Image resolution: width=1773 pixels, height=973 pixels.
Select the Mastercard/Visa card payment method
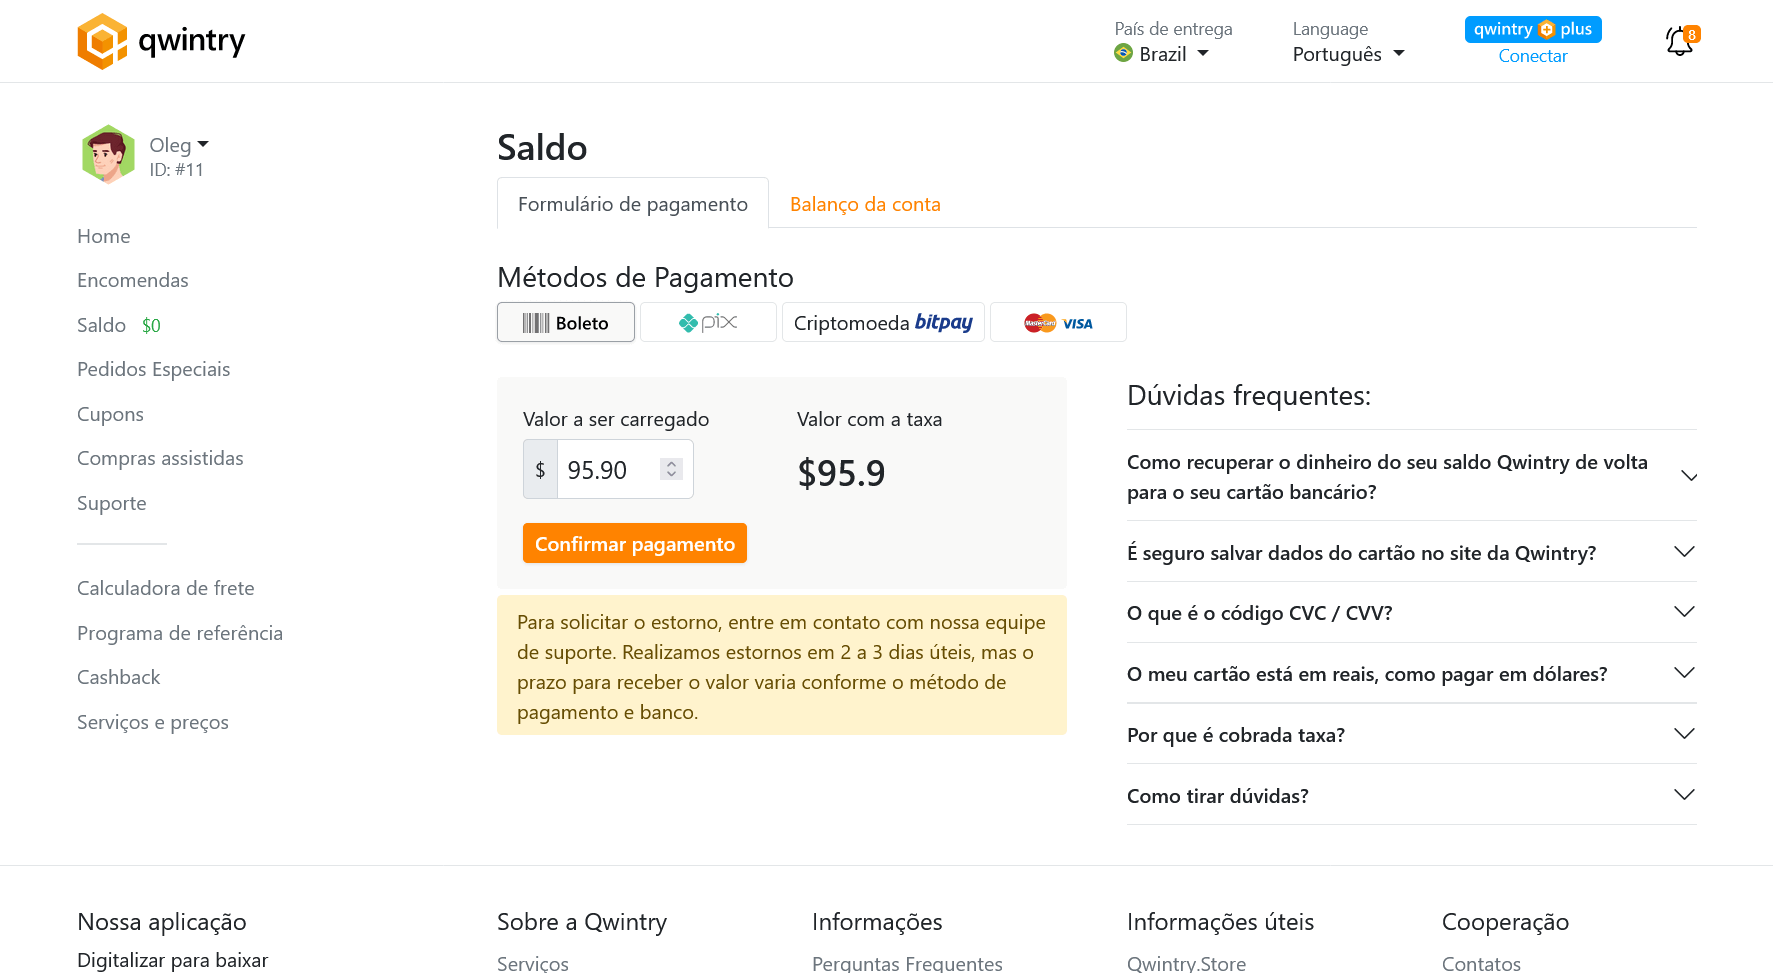(x=1057, y=322)
